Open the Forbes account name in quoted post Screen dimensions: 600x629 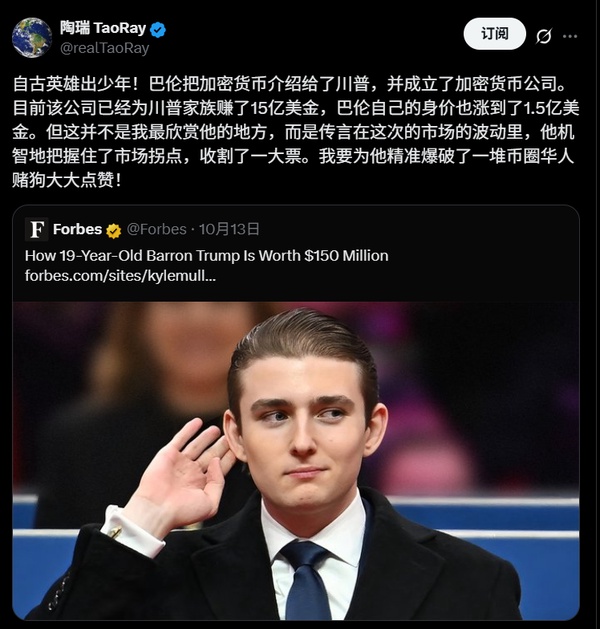point(77,229)
